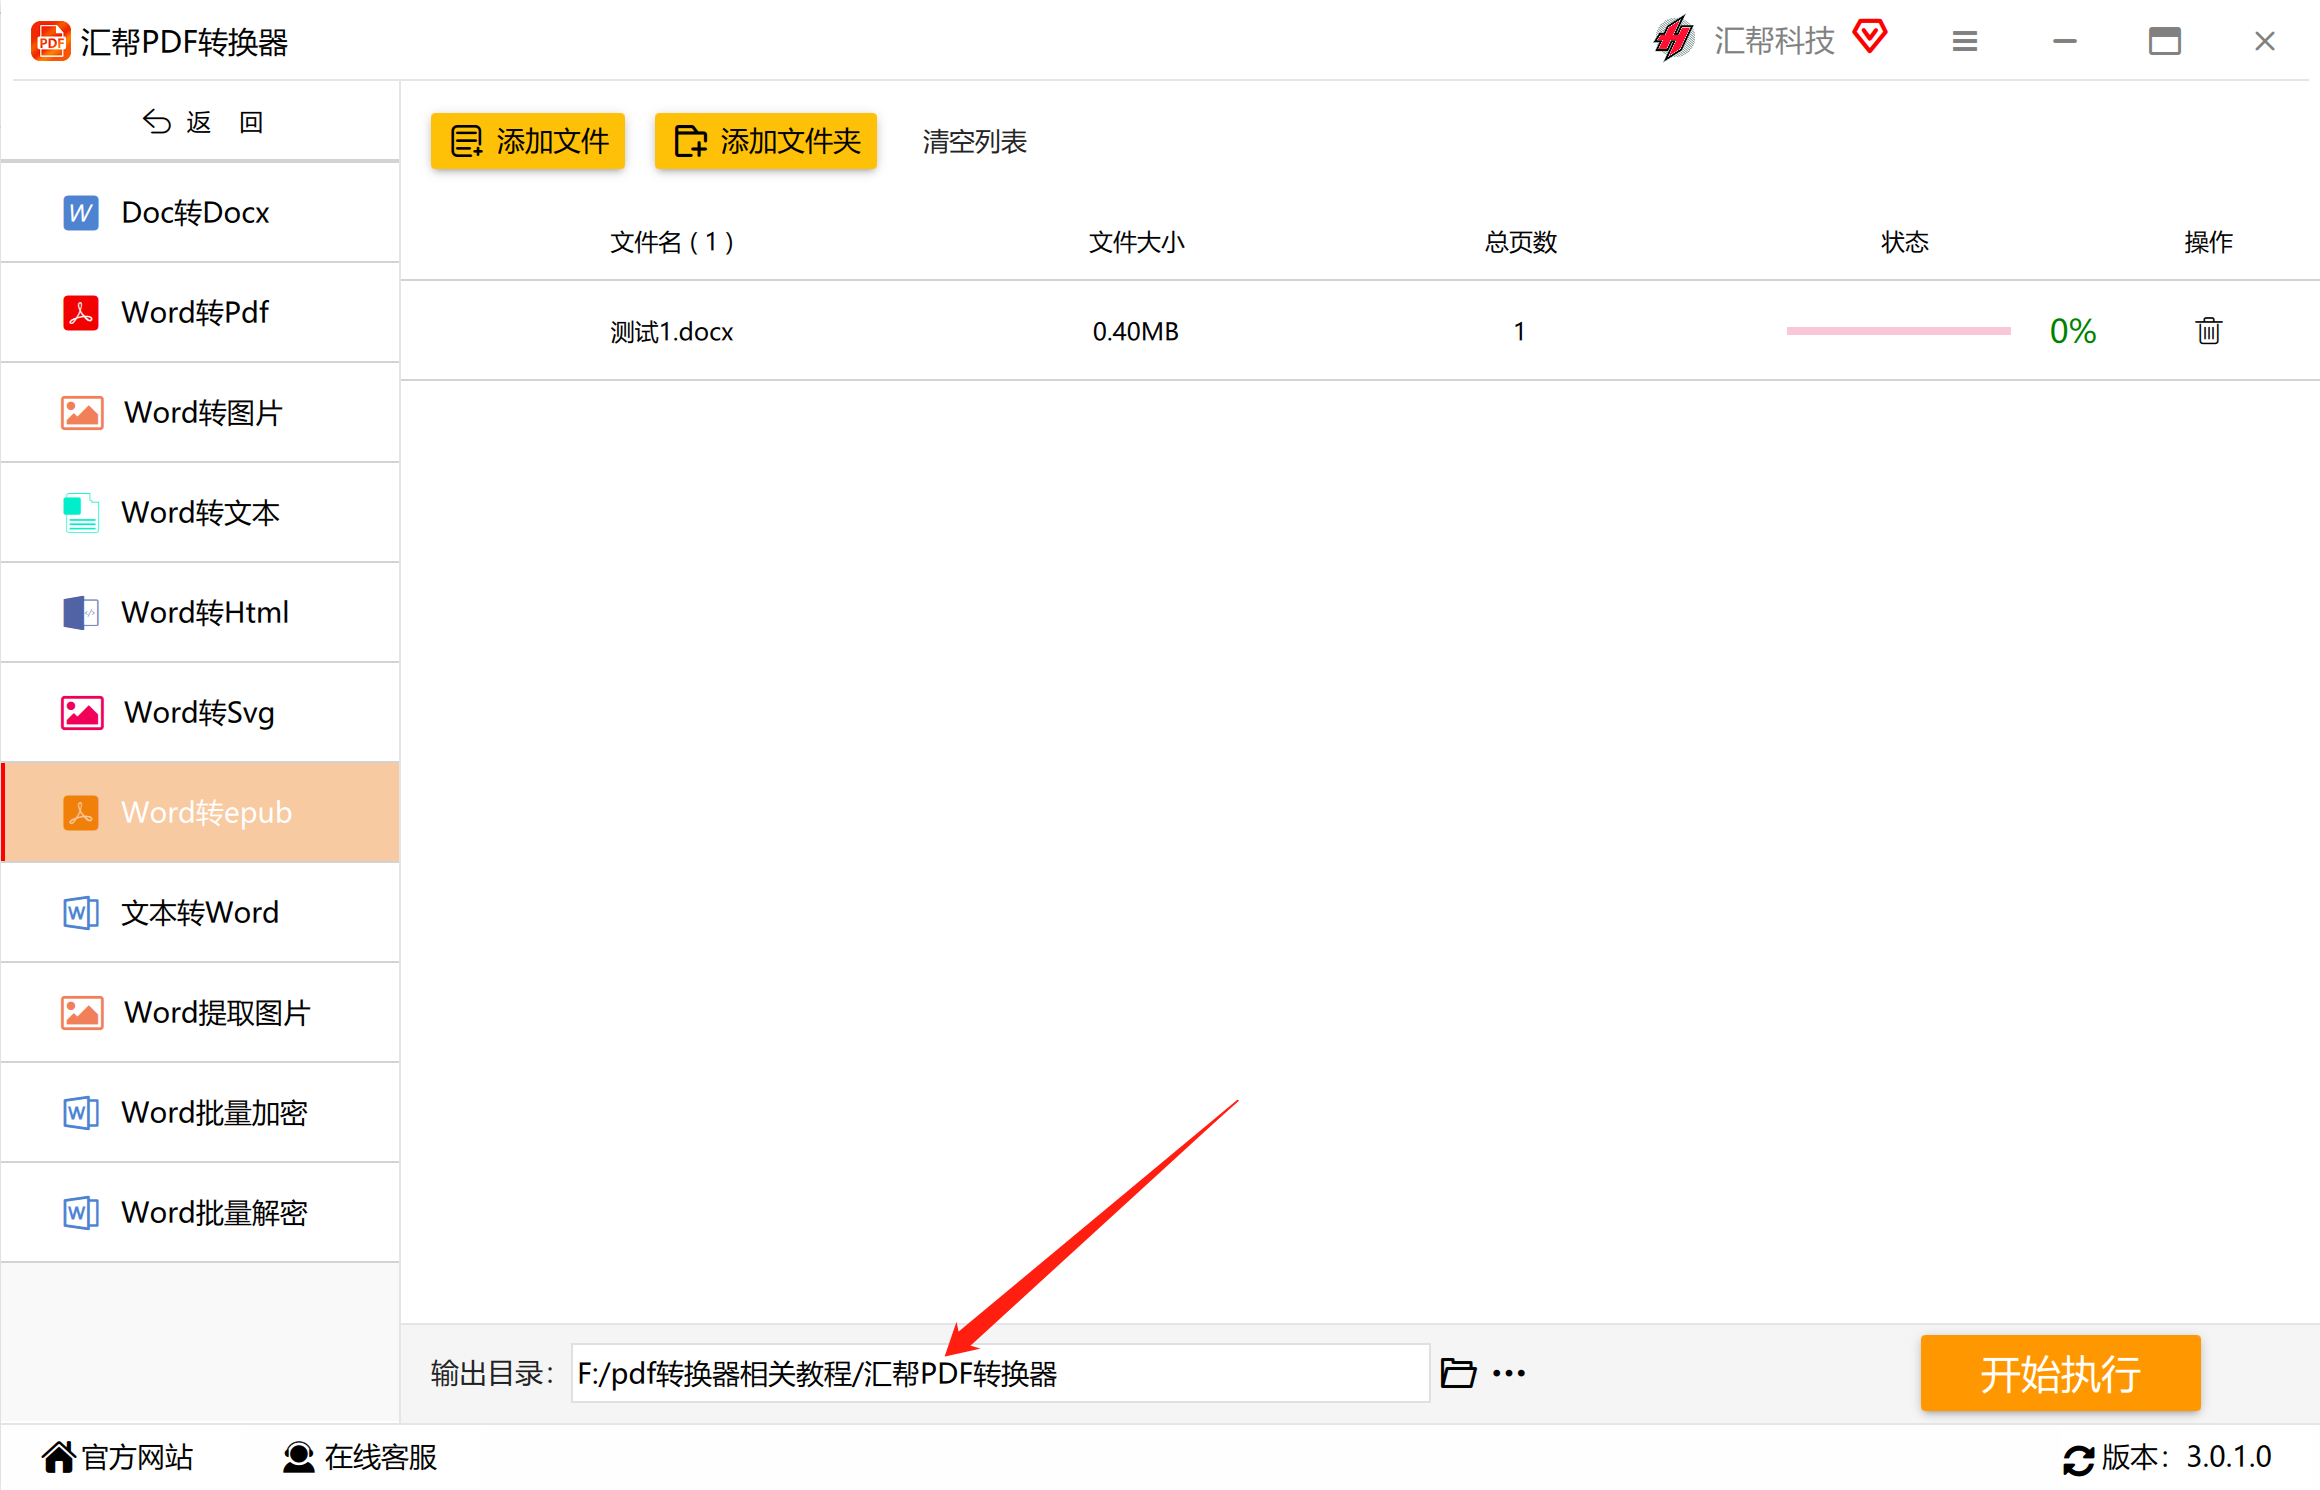Click the 输出目录 path input field
The width and height of the screenshot is (2320, 1490).
1000,1373
